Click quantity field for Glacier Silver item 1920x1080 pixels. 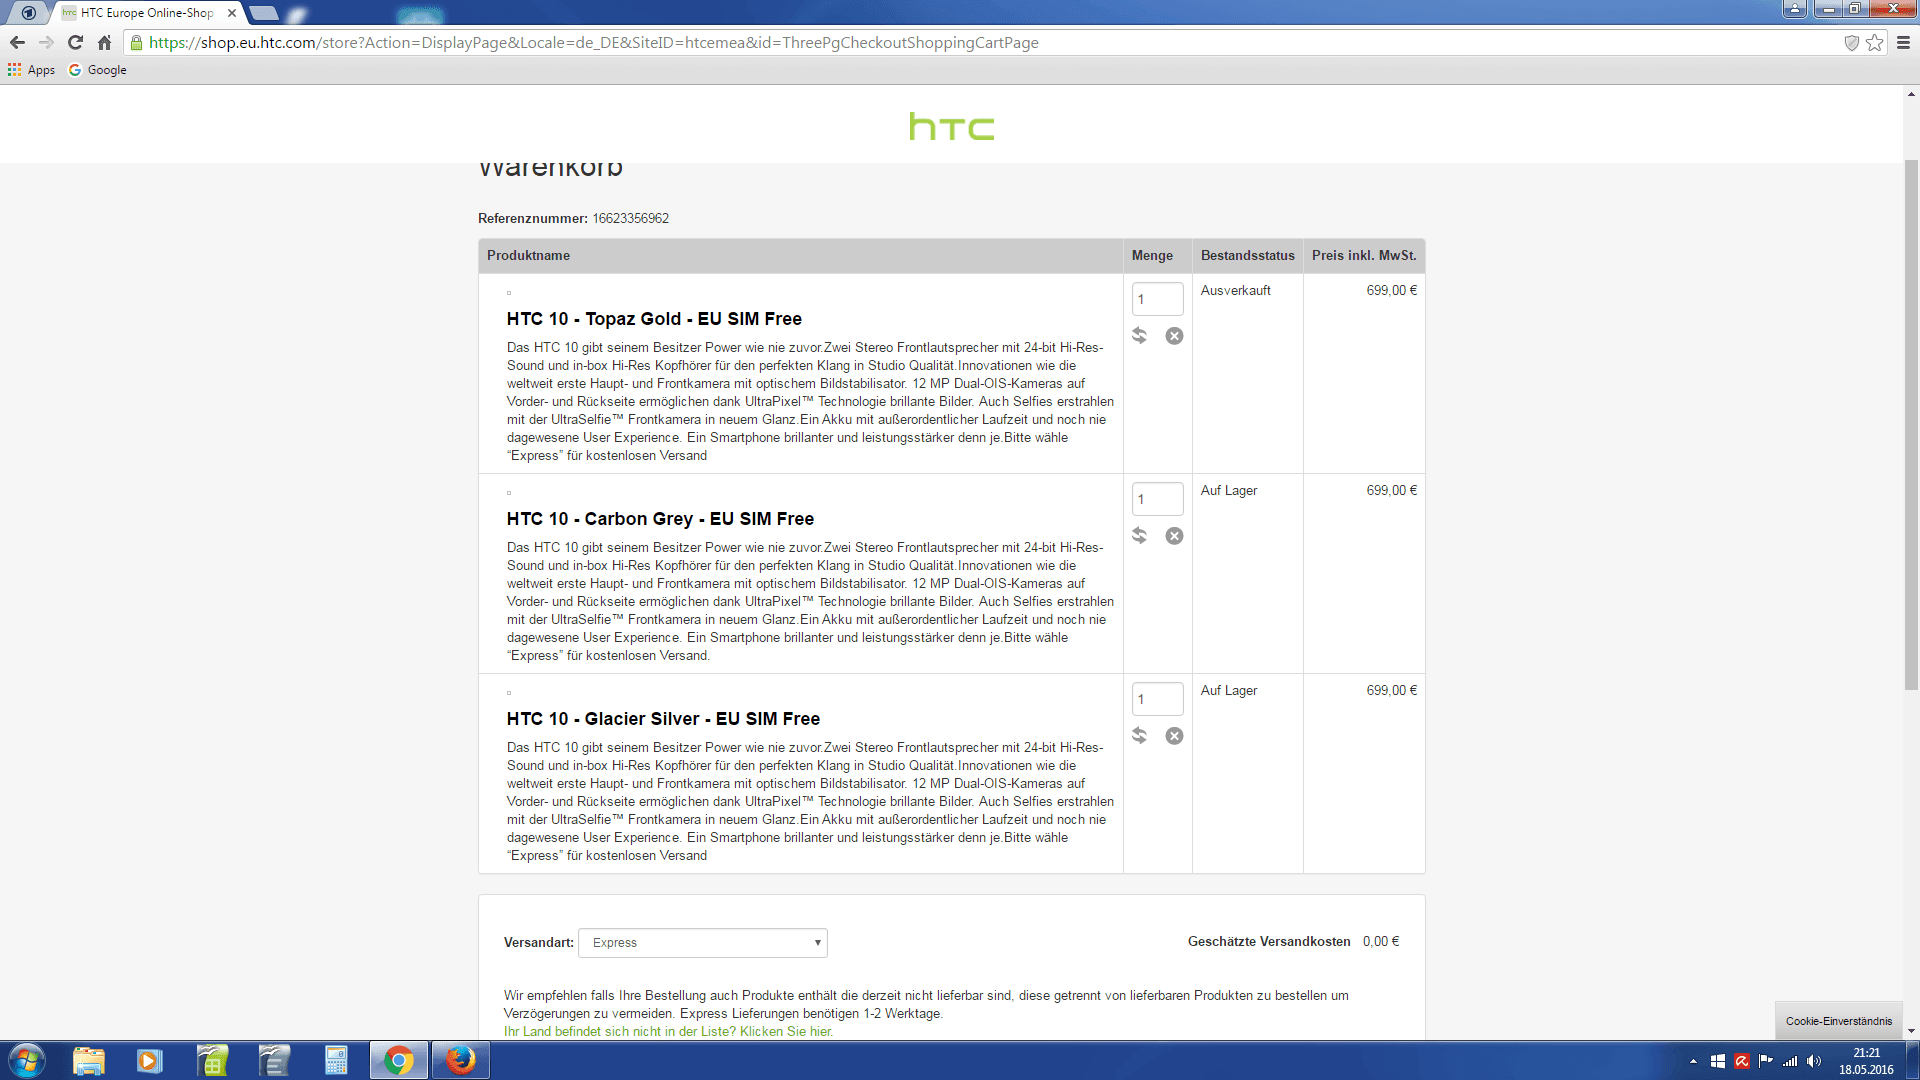tap(1157, 699)
